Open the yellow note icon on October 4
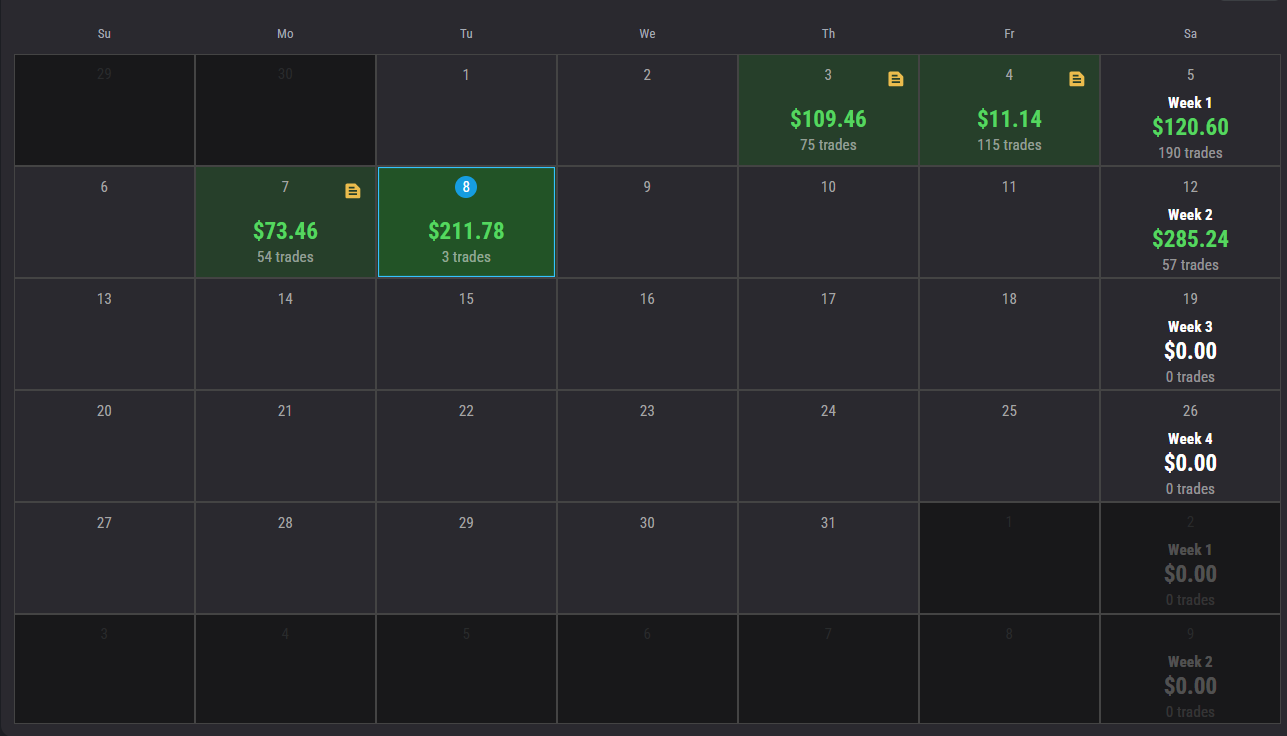This screenshot has height=736, width=1287. pyautogui.click(x=1077, y=78)
